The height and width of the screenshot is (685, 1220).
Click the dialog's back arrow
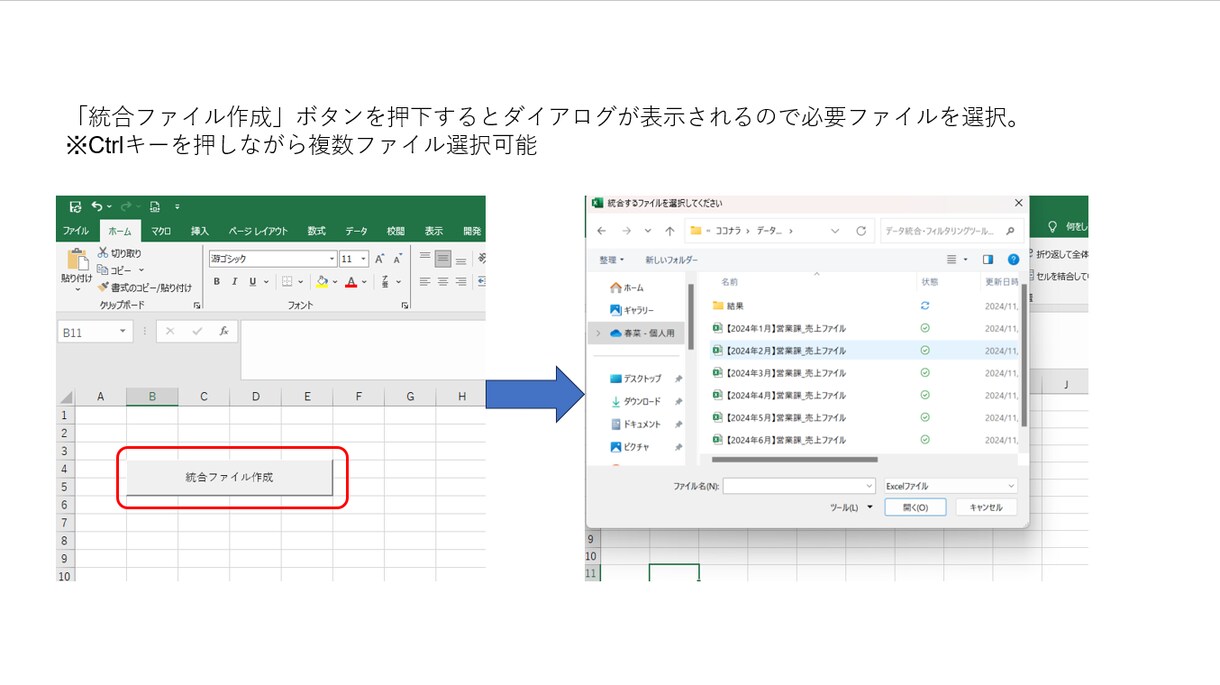coord(602,231)
